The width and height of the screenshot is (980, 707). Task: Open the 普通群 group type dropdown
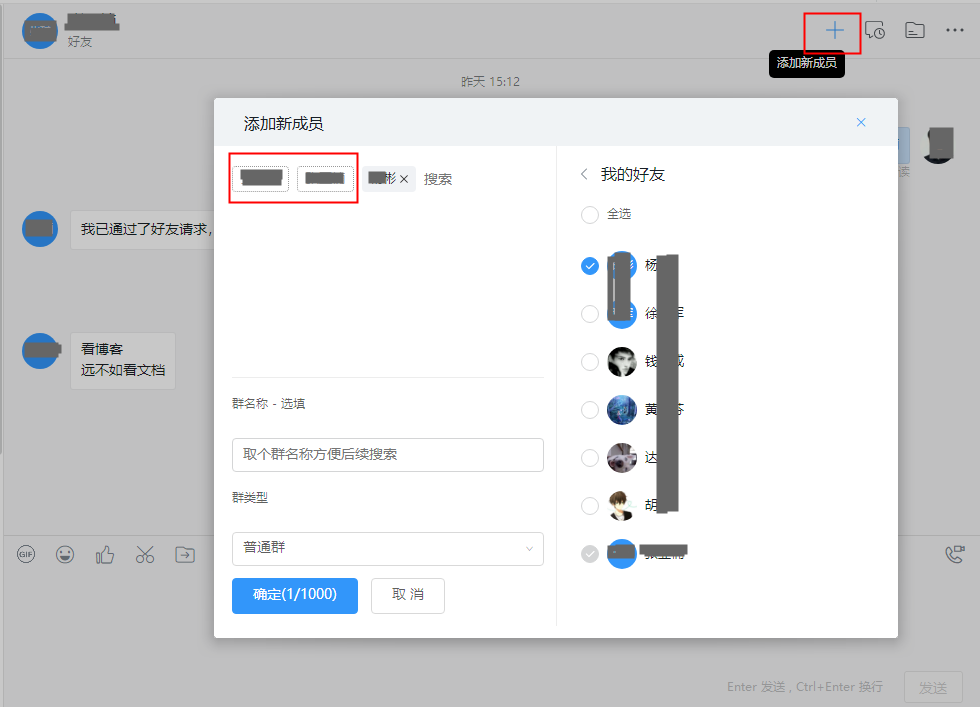(x=388, y=548)
